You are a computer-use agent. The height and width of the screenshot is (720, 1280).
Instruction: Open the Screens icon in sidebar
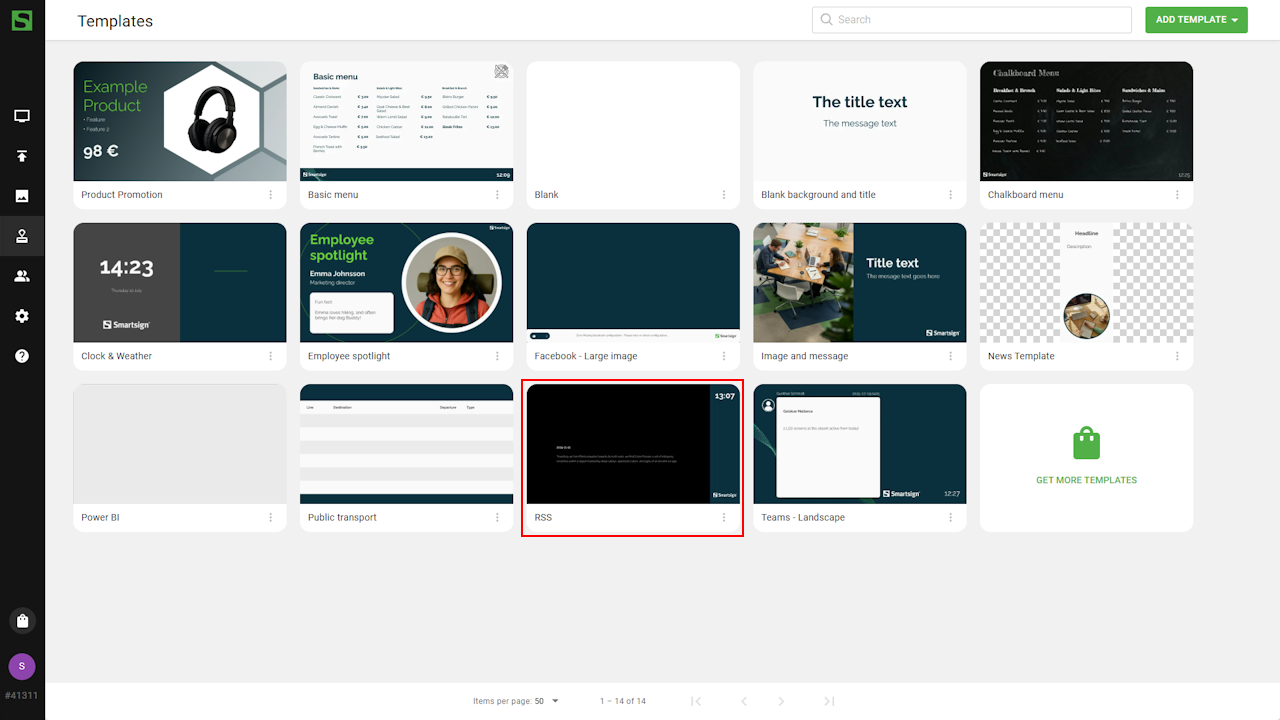pyautogui.click(x=22, y=116)
